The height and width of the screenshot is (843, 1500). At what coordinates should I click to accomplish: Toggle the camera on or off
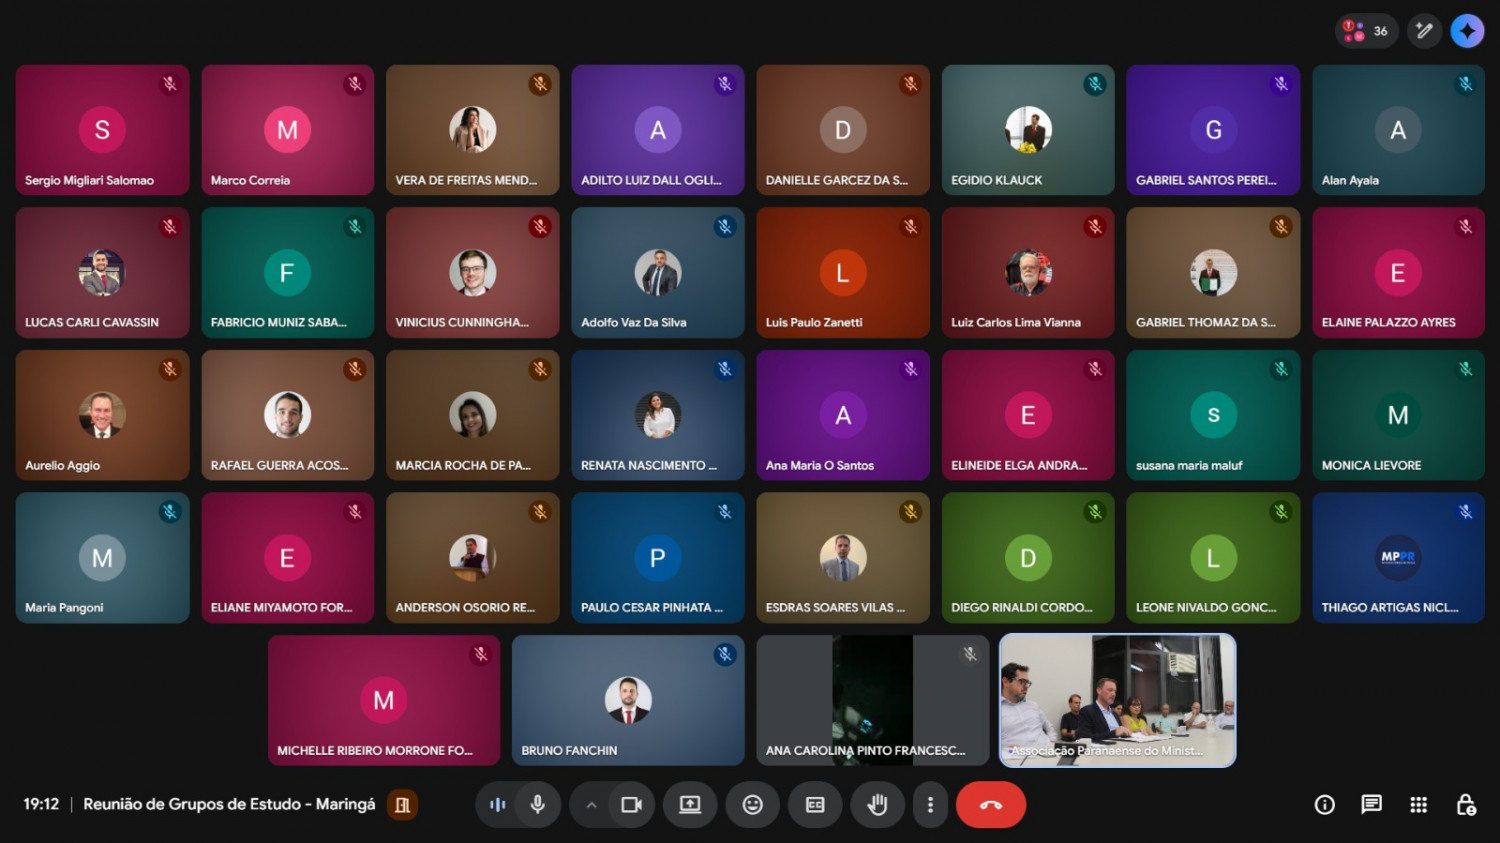click(x=631, y=805)
